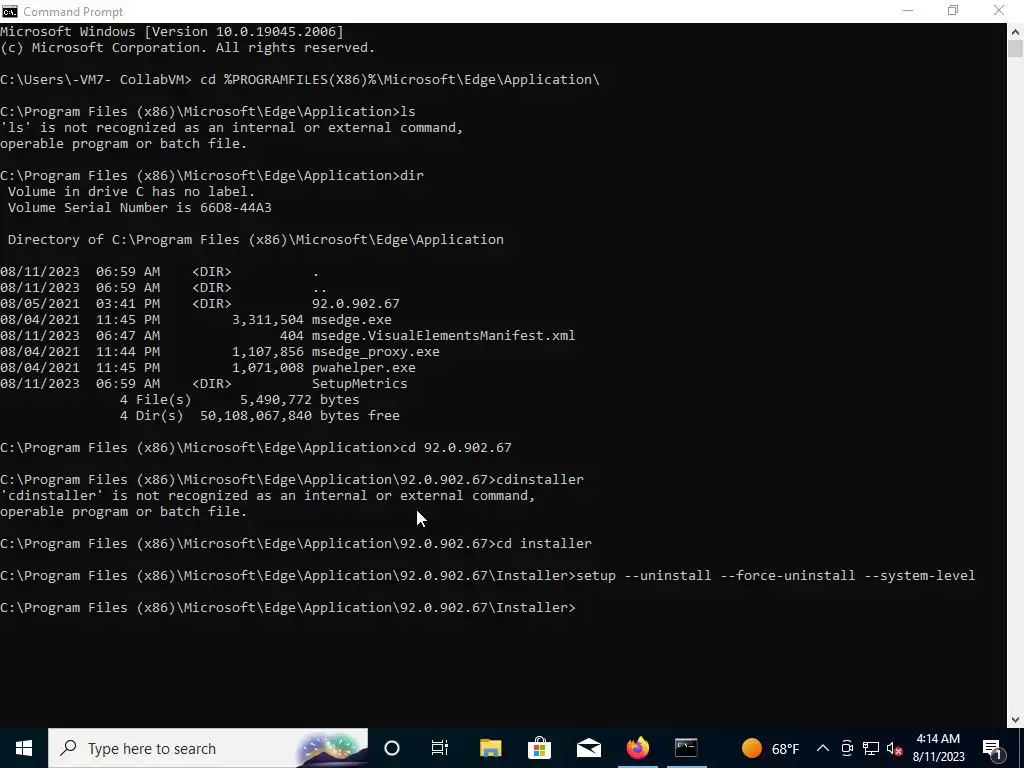Close the Command Prompt window
The image size is (1024, 768).
(x=999, y=11)
